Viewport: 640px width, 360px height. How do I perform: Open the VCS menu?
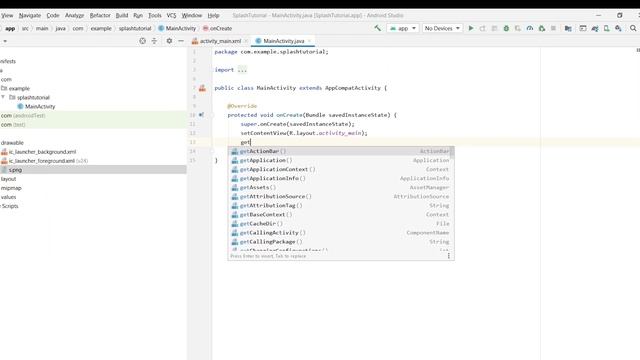coord(171,15)
